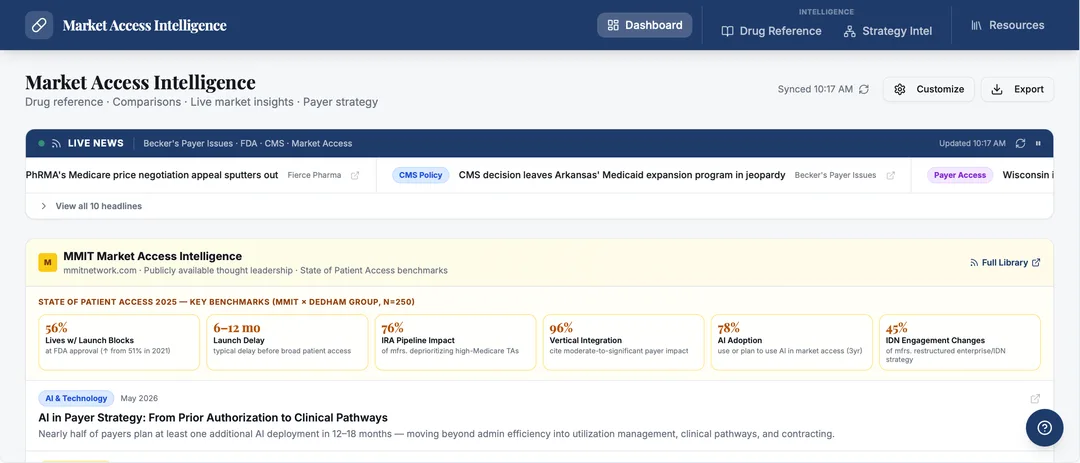1080x463 pixels.
Task: Open the Dashboard tab
Action: tap(645, 25)
